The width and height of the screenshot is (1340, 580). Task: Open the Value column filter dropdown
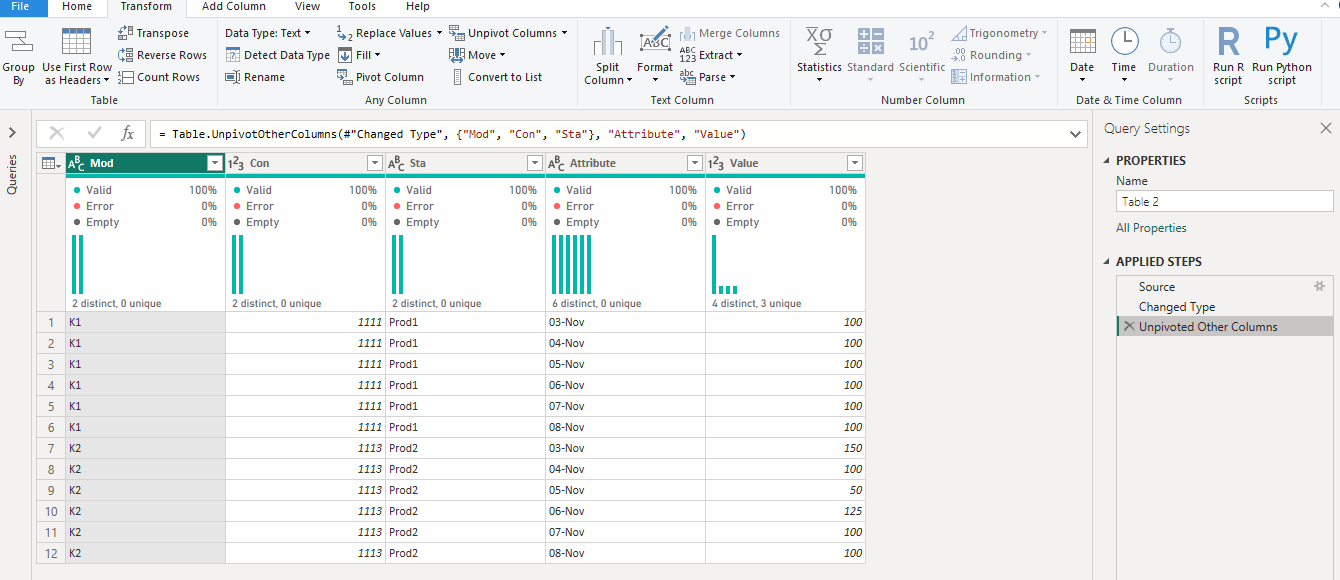[x=855, y=163]
